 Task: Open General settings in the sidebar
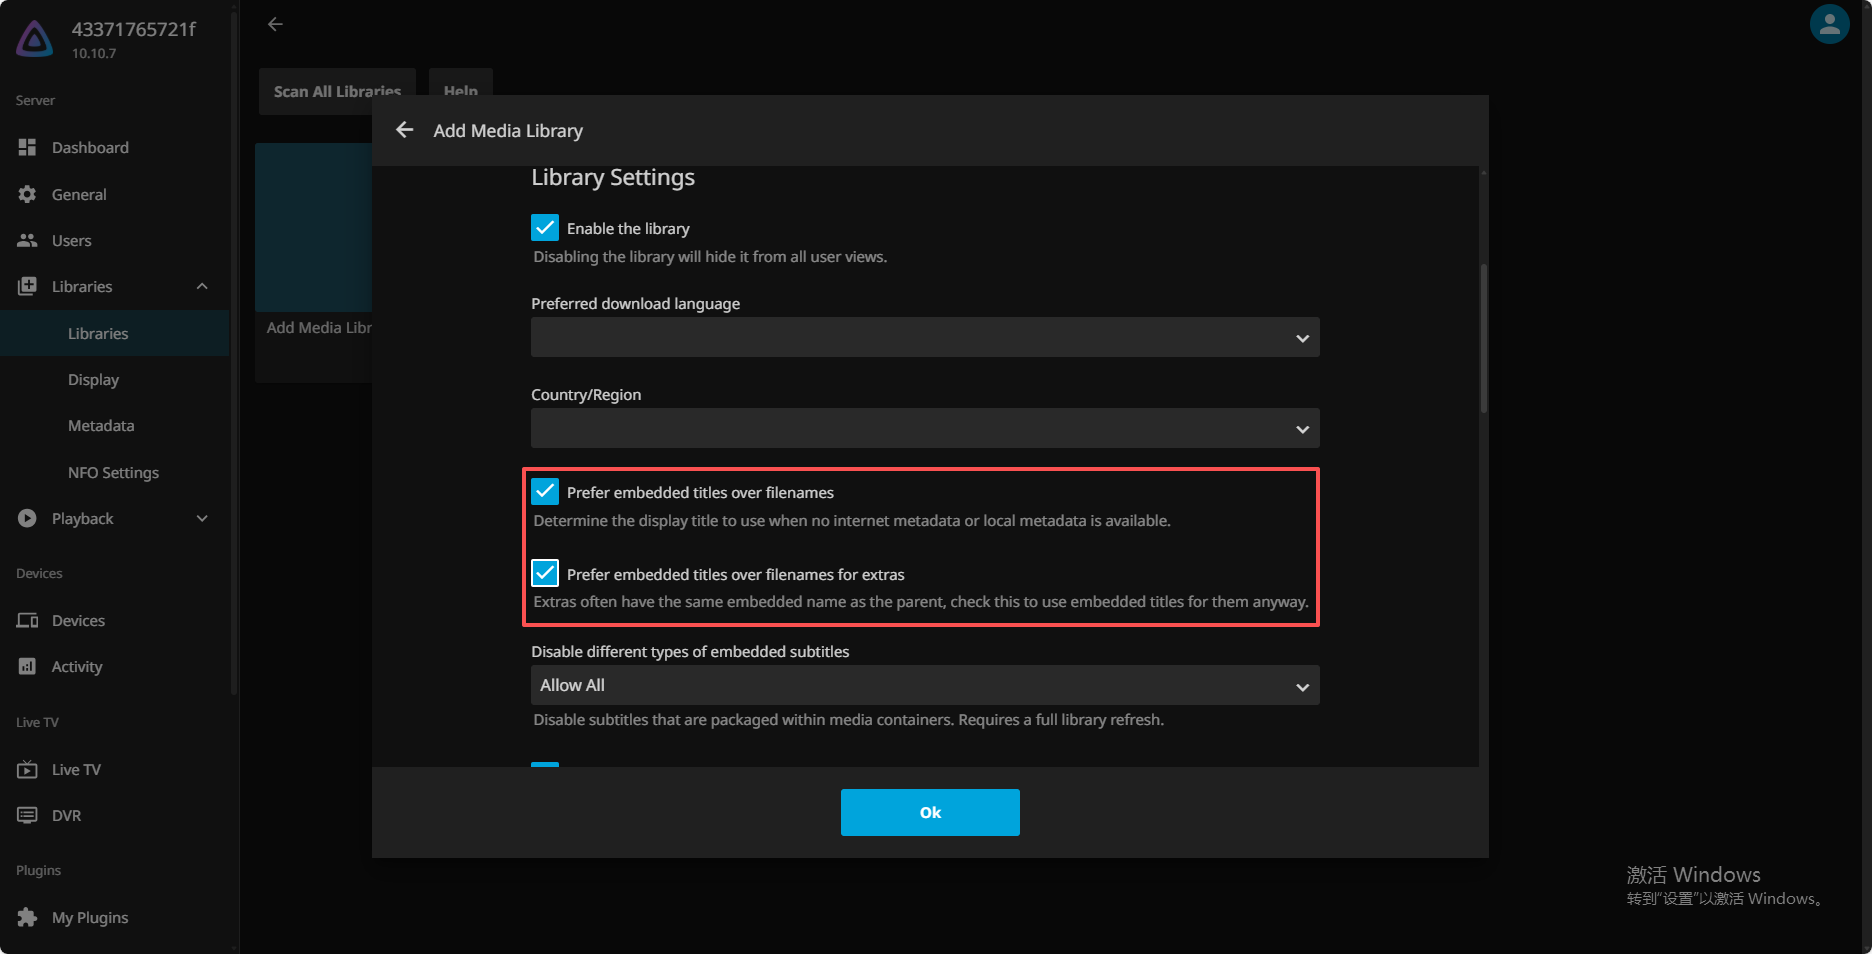coord(115,194)
